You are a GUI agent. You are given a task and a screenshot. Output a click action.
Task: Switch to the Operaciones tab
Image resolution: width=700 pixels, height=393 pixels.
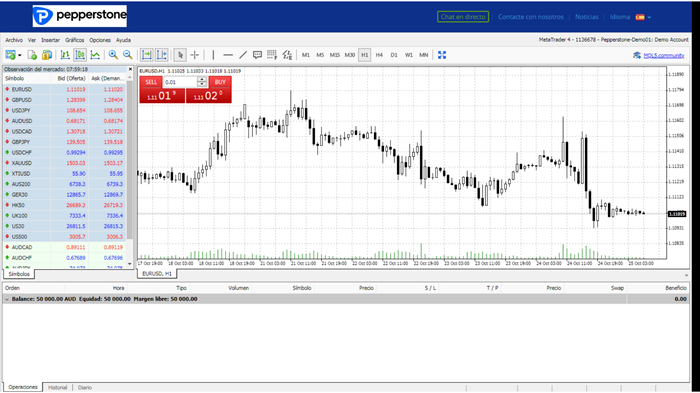point(23,387)
